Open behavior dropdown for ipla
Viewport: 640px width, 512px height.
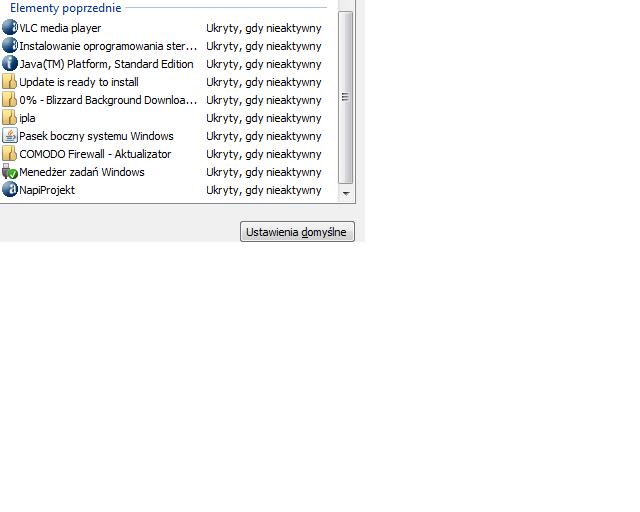click(264, 118)
